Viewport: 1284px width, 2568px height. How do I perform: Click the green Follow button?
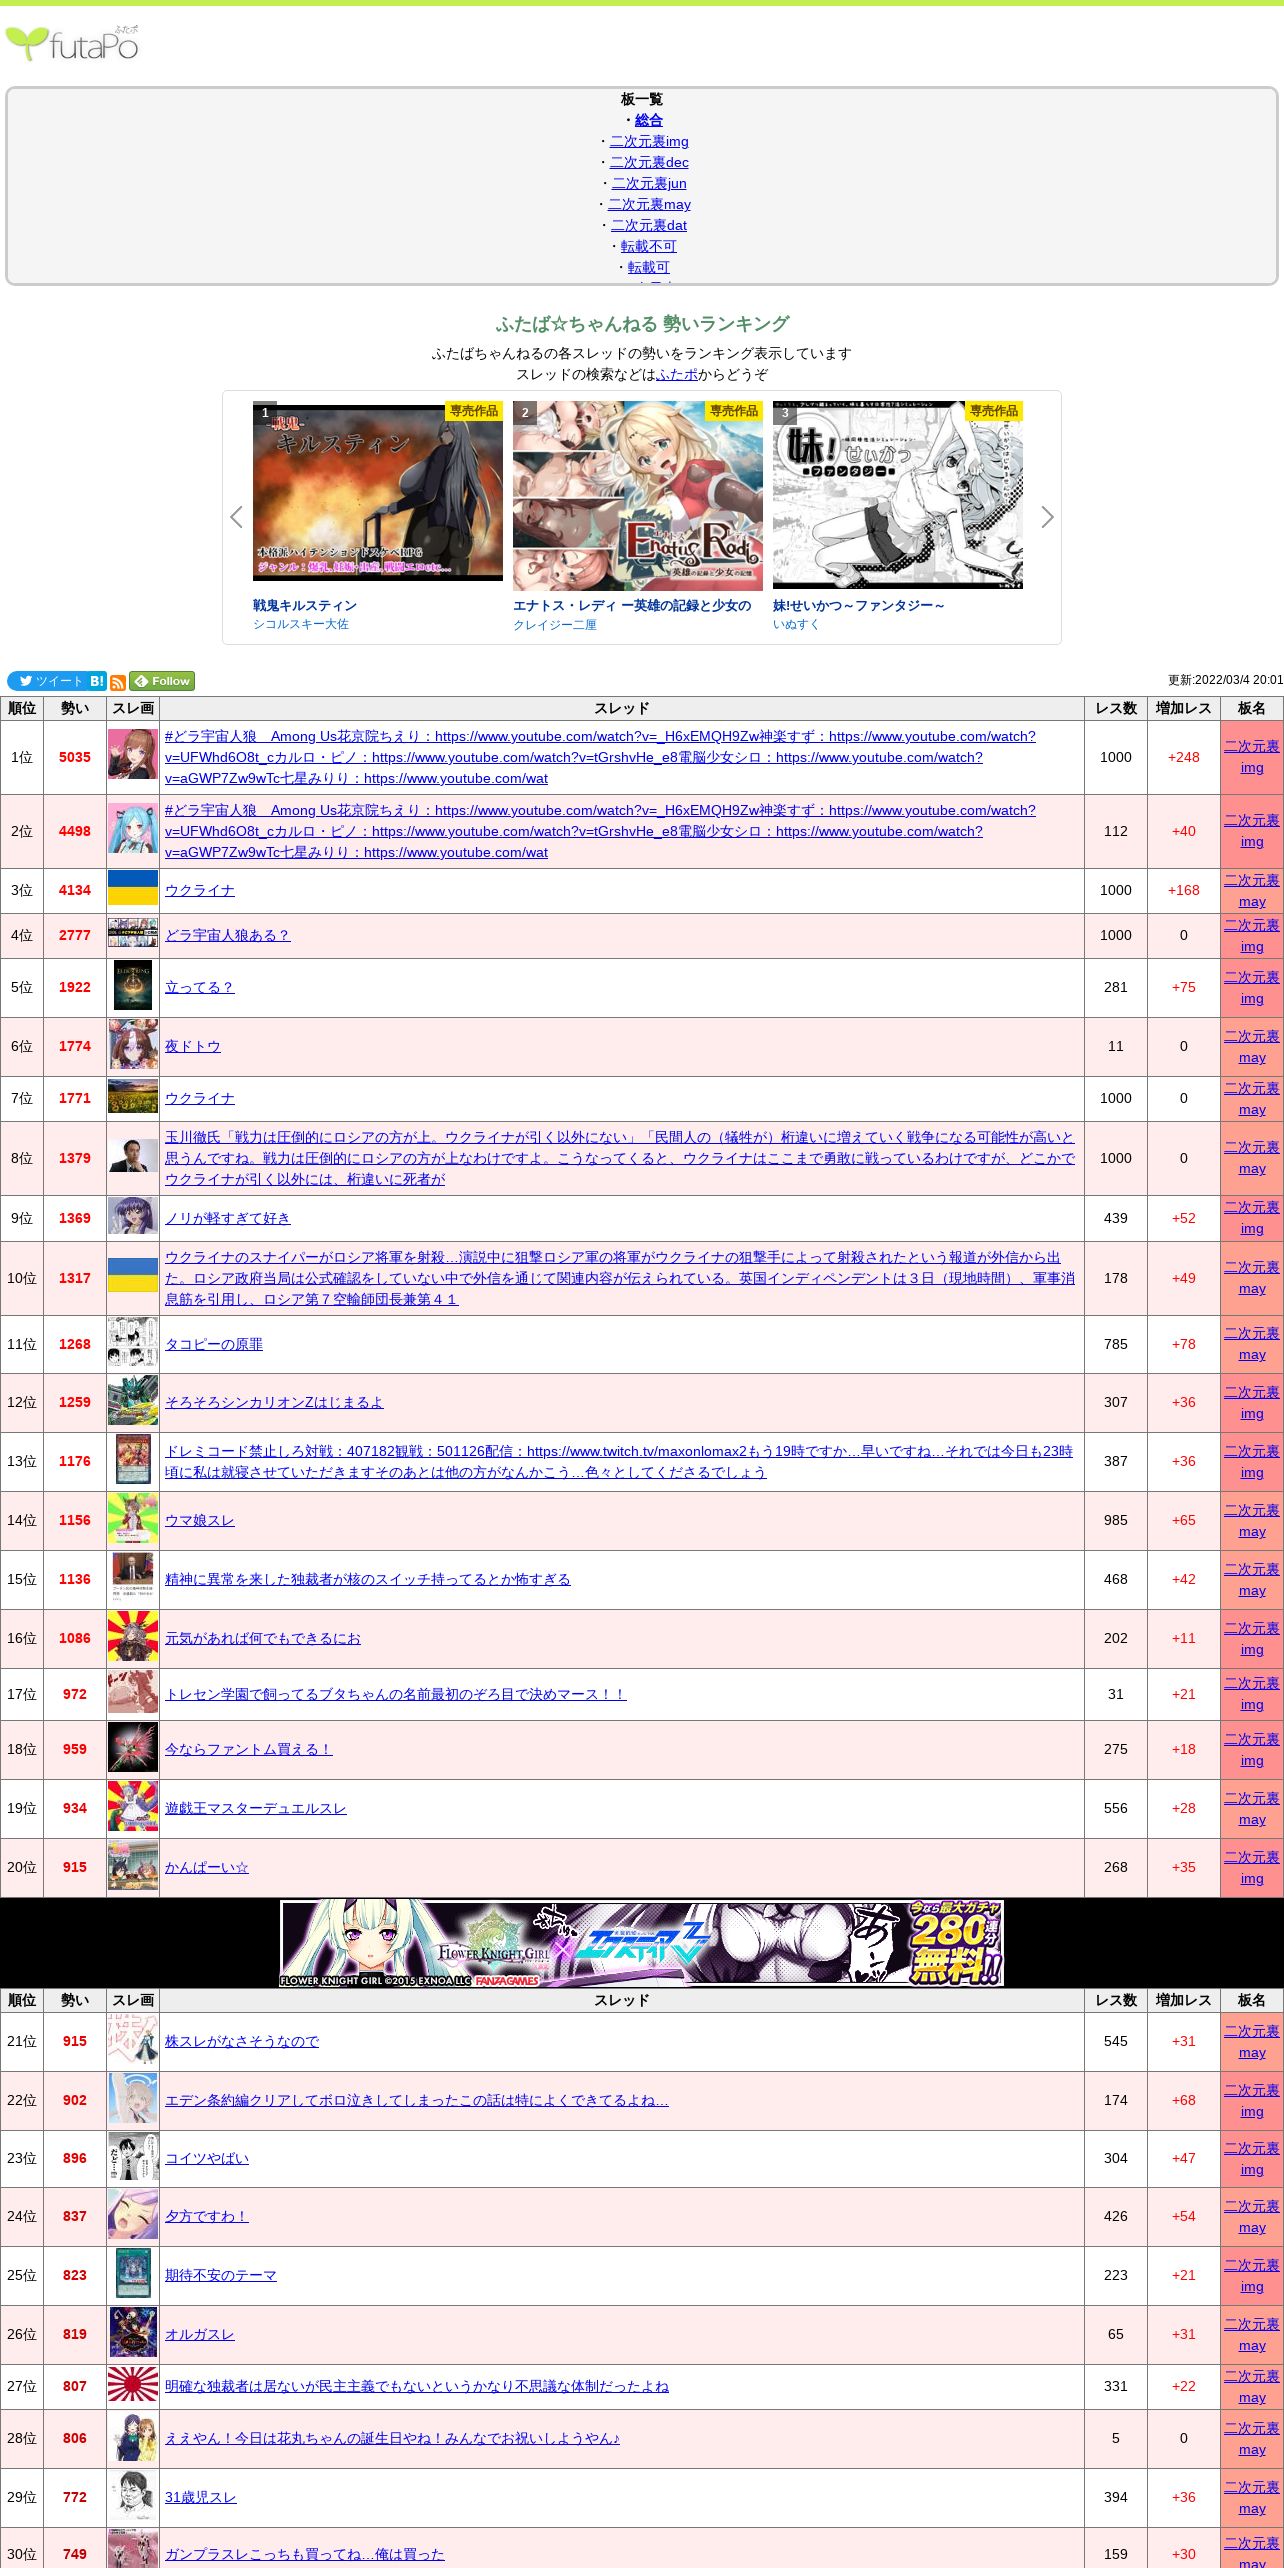click(x=162, y=681)
